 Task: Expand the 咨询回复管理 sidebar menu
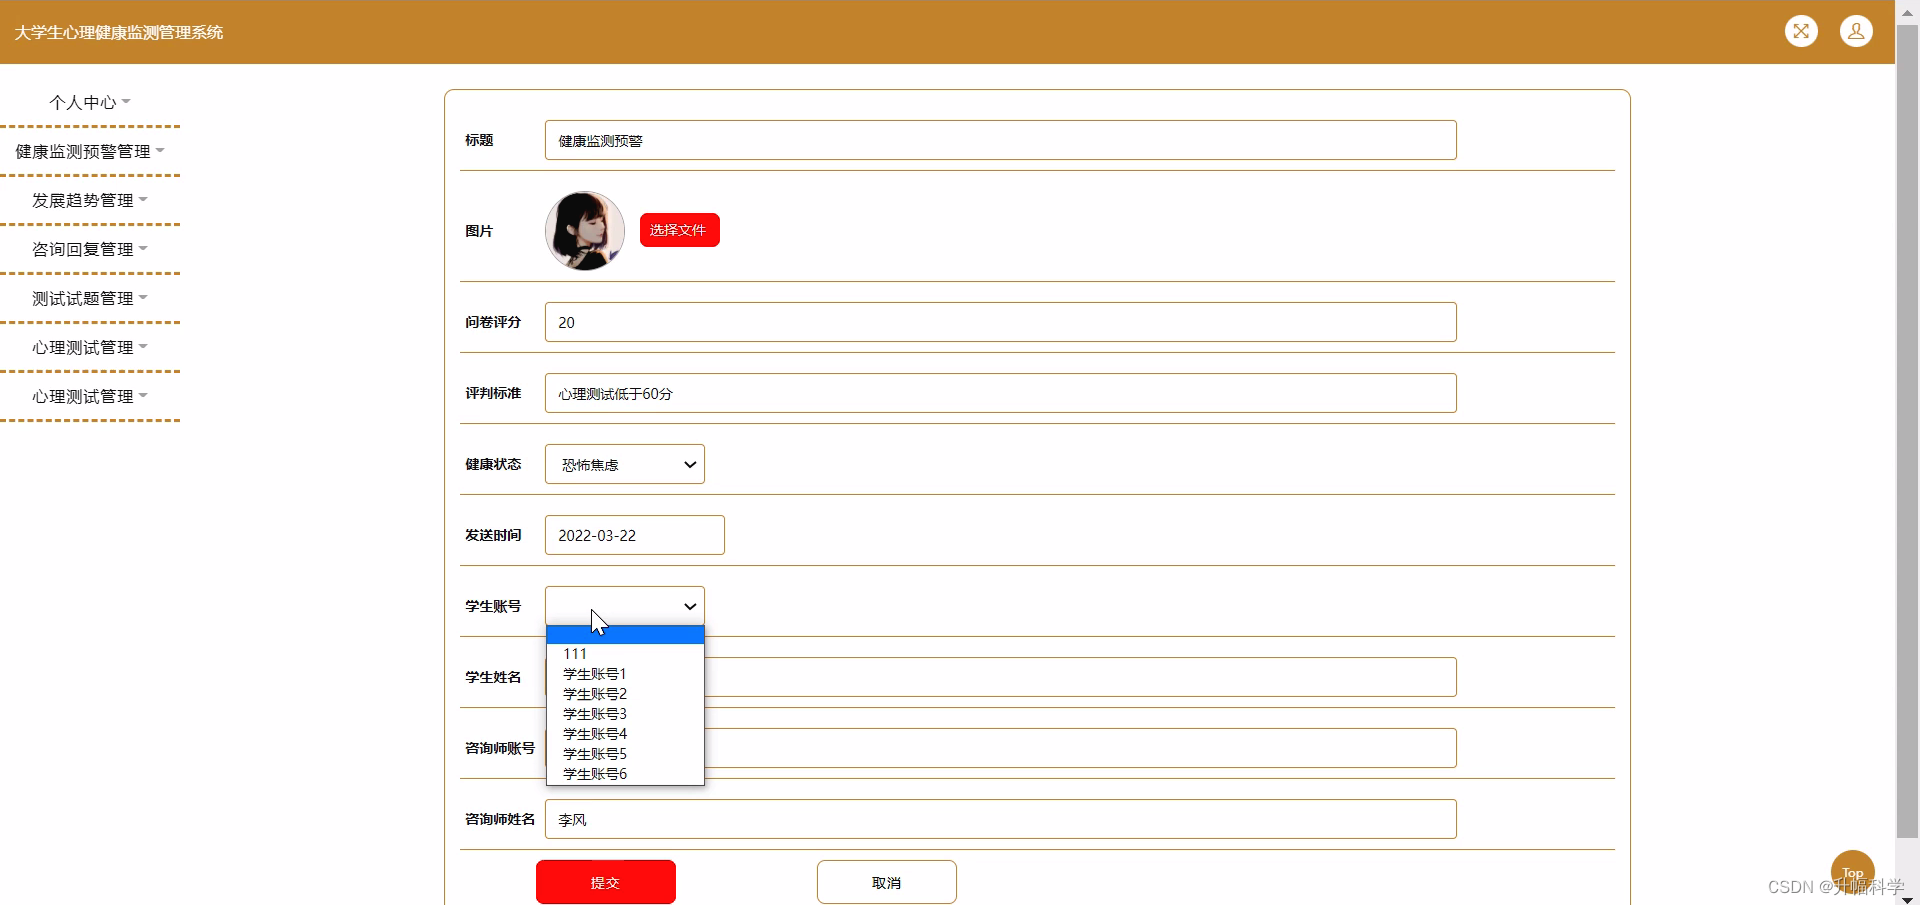point(85,248)
